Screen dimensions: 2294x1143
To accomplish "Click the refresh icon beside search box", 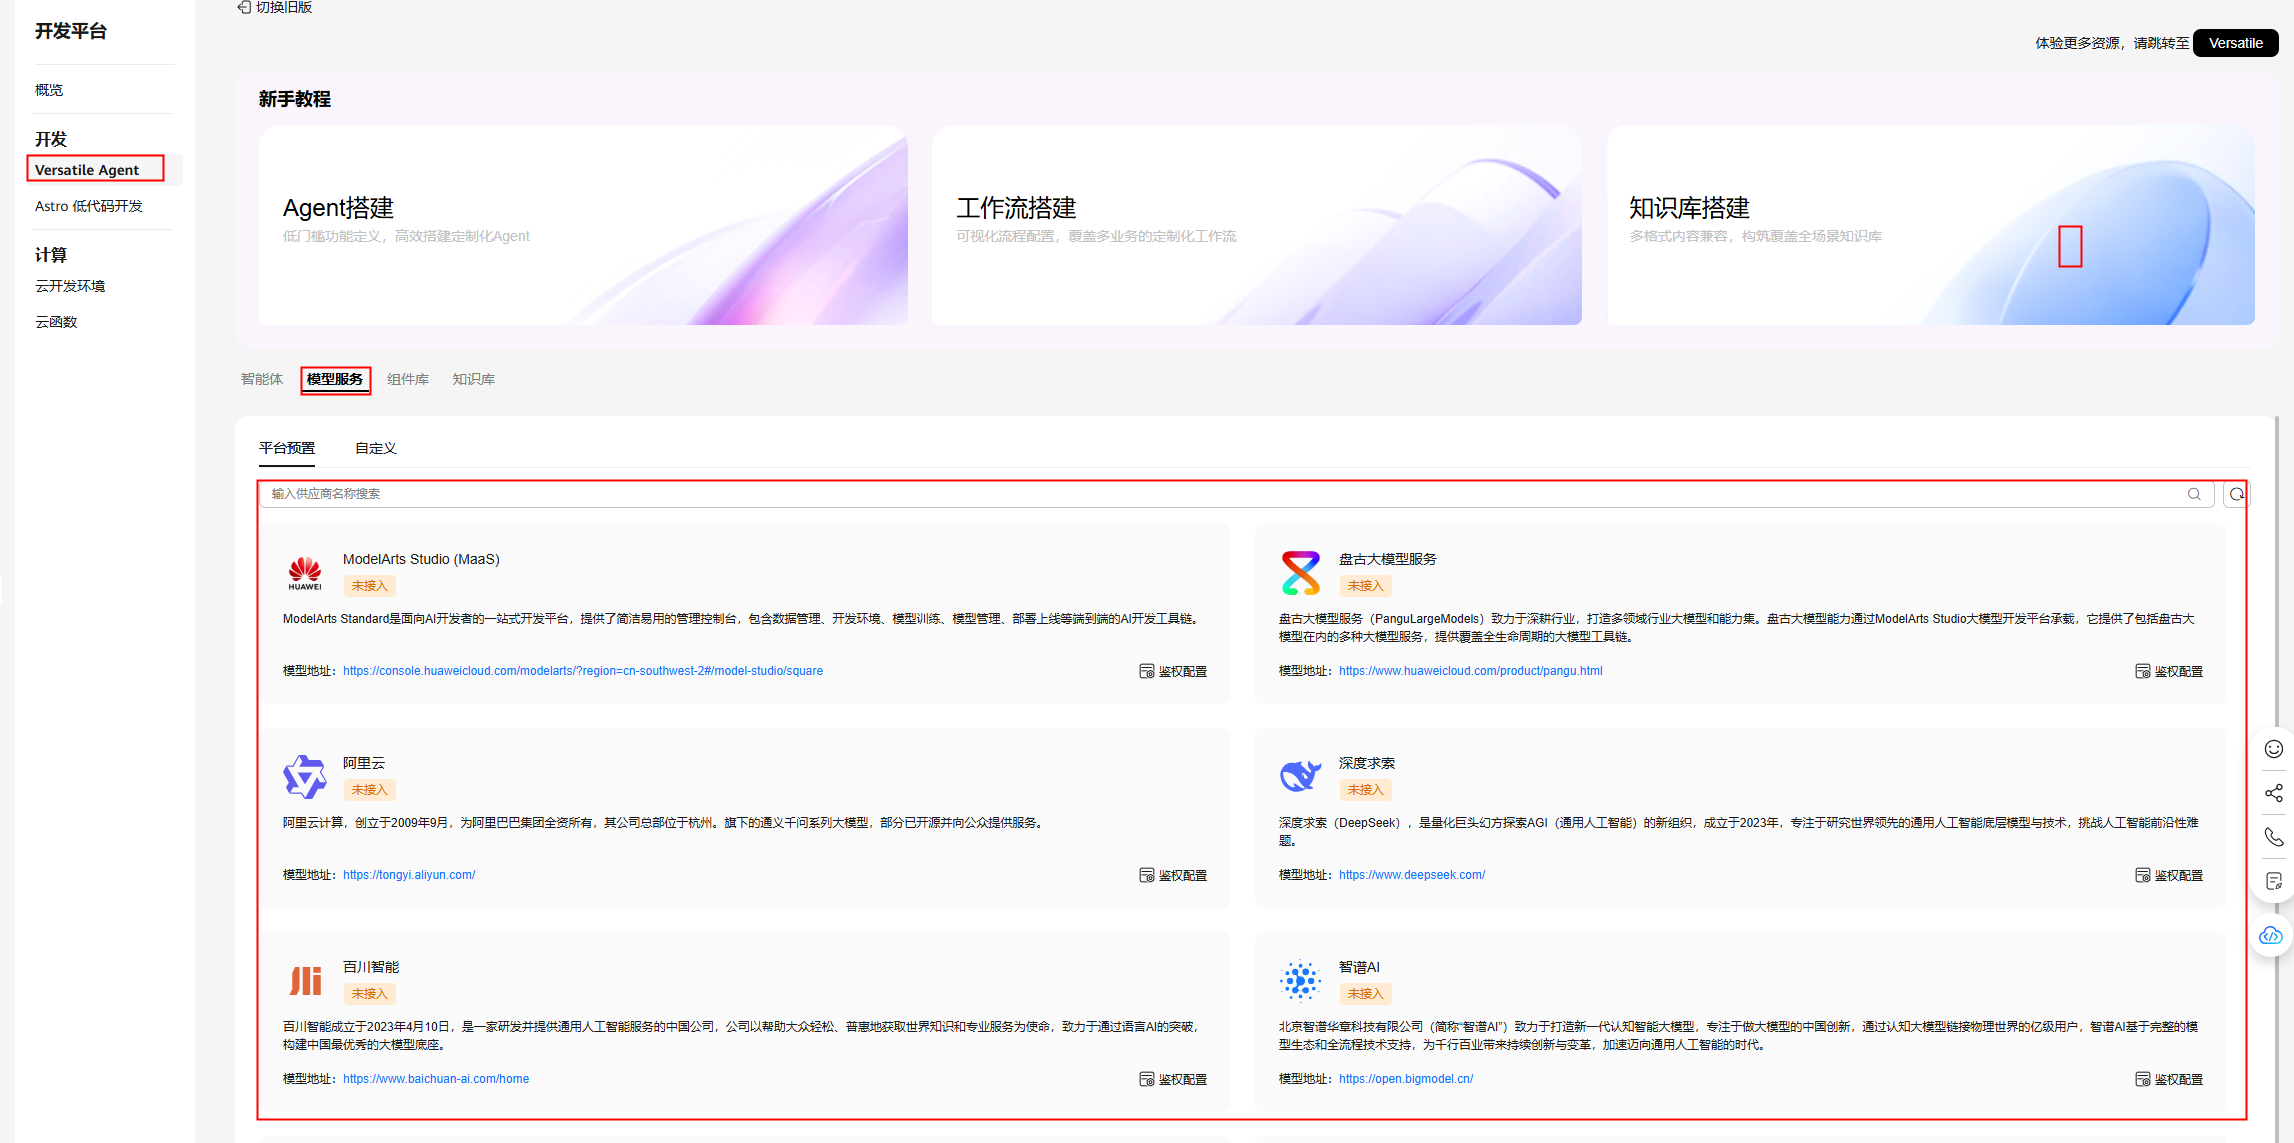I will tap(2236, 494).
